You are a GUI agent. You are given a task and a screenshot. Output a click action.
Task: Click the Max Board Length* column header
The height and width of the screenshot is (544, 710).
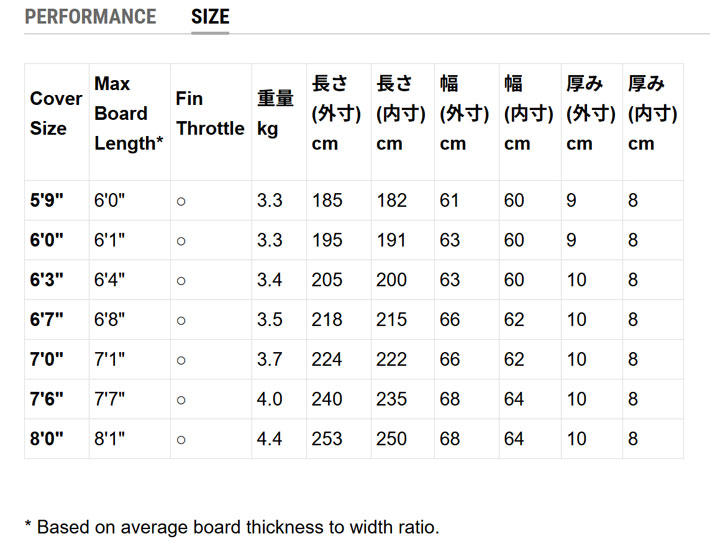128,114
